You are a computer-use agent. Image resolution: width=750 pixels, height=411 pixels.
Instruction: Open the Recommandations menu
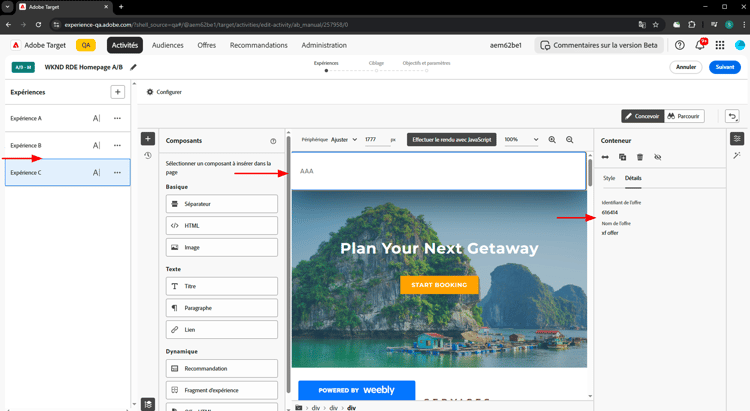[259, 45]
